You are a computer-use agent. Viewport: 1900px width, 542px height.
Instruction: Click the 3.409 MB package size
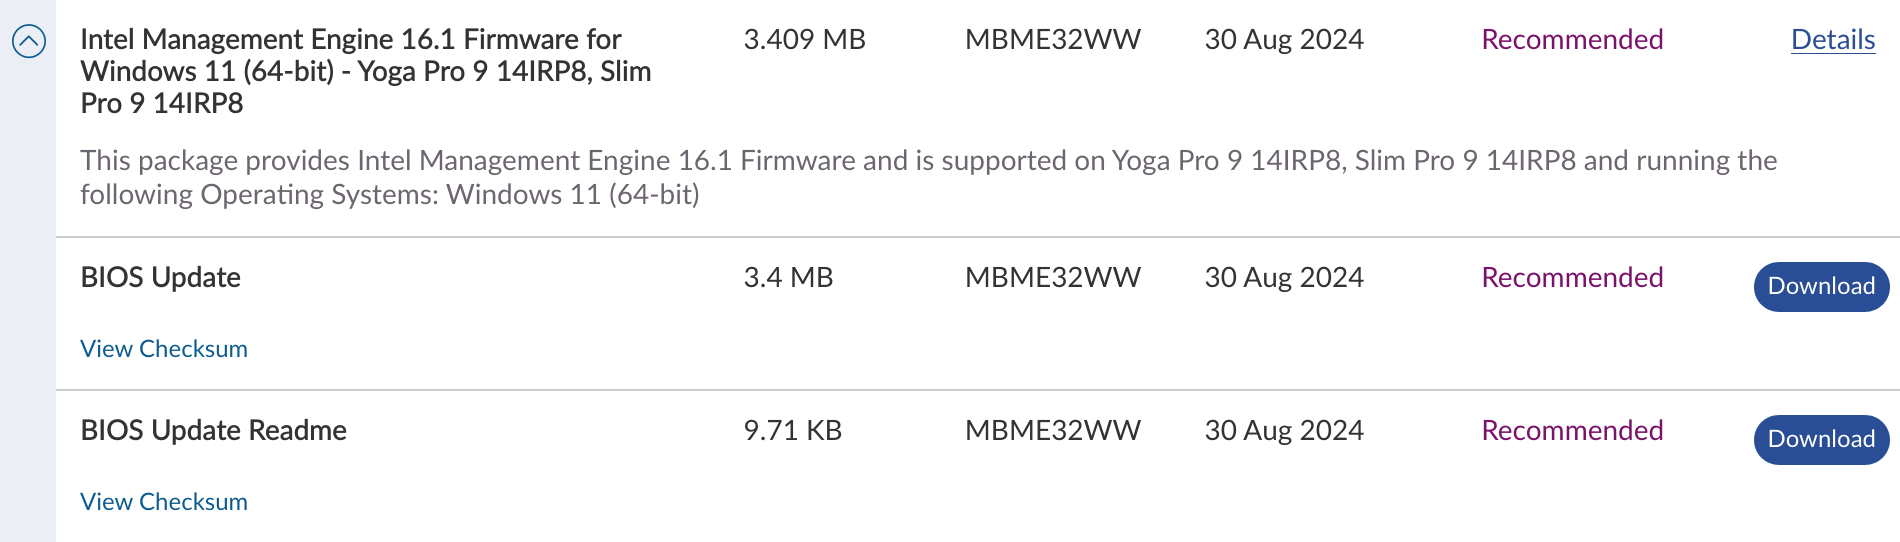coord(804,40)
